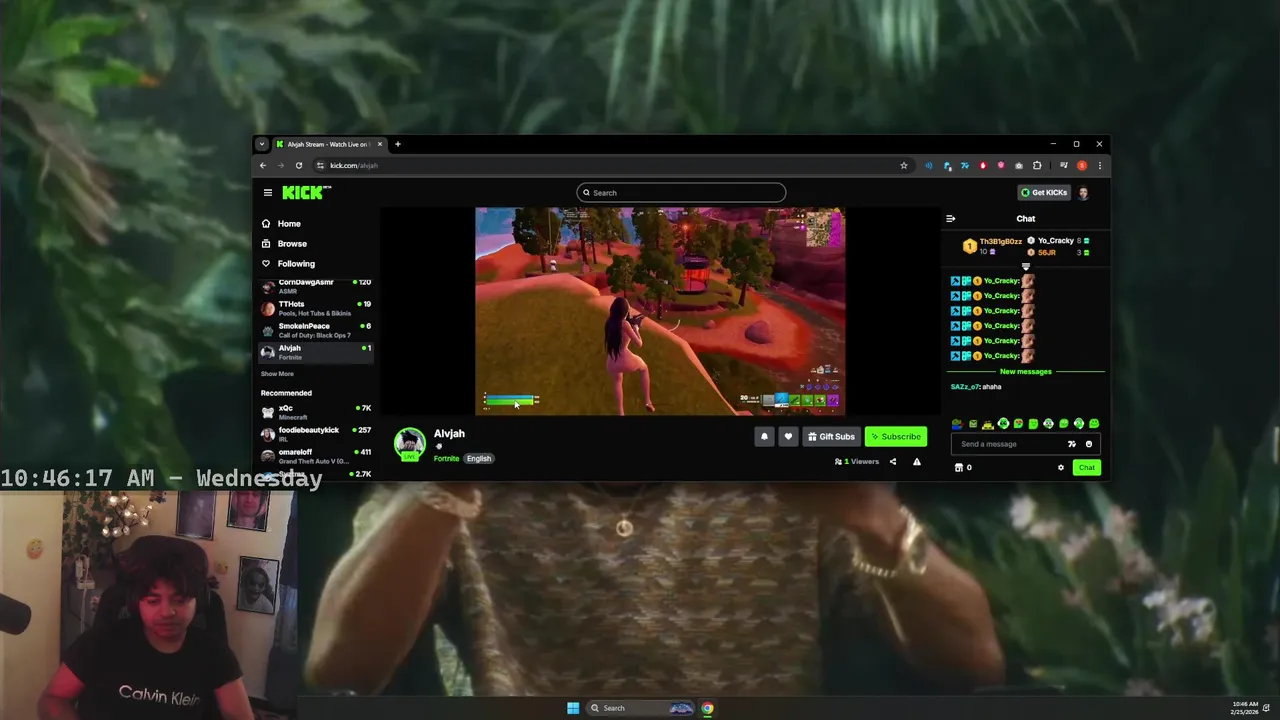Select the last quick emote in chat
This screenshot has width=1280, height=720.
pyautogui.click(x=1094, y=424)
